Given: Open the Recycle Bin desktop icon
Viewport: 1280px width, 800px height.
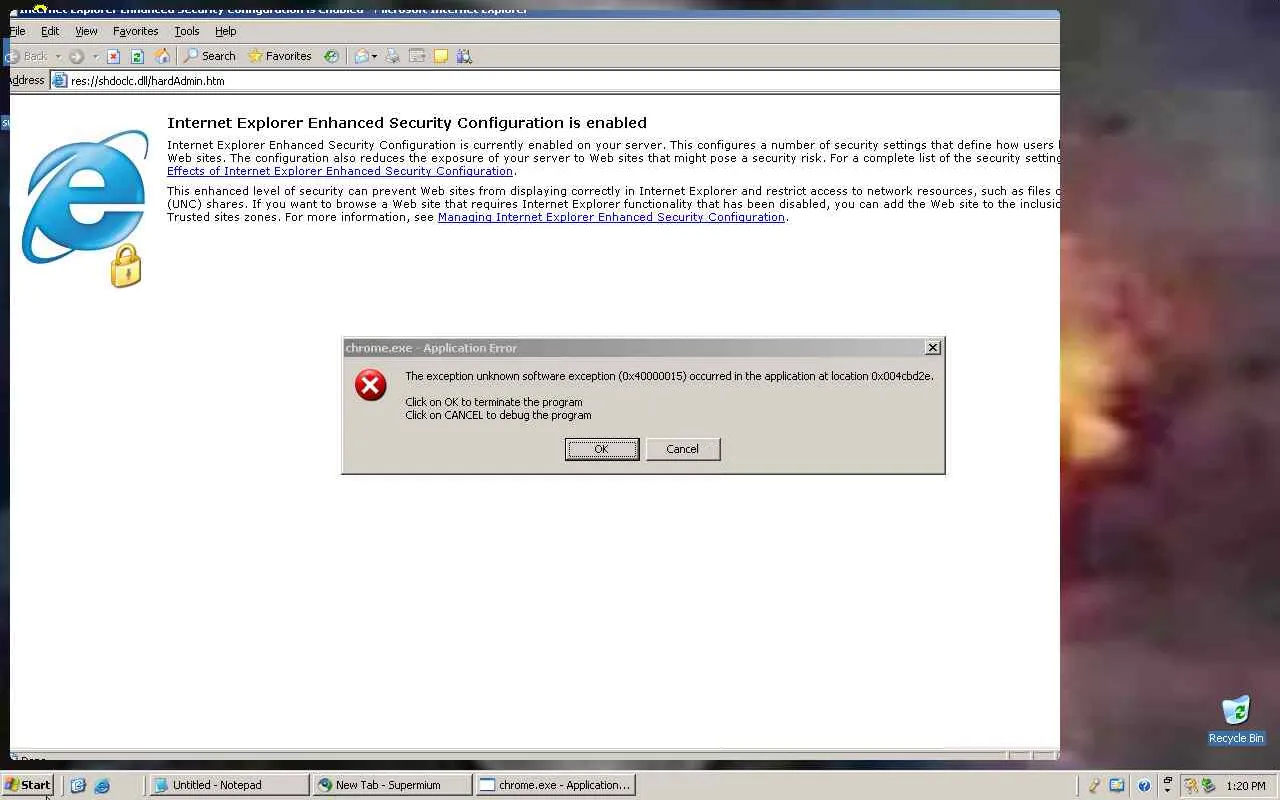Looking at the screenshot, I should point(1236,720).
